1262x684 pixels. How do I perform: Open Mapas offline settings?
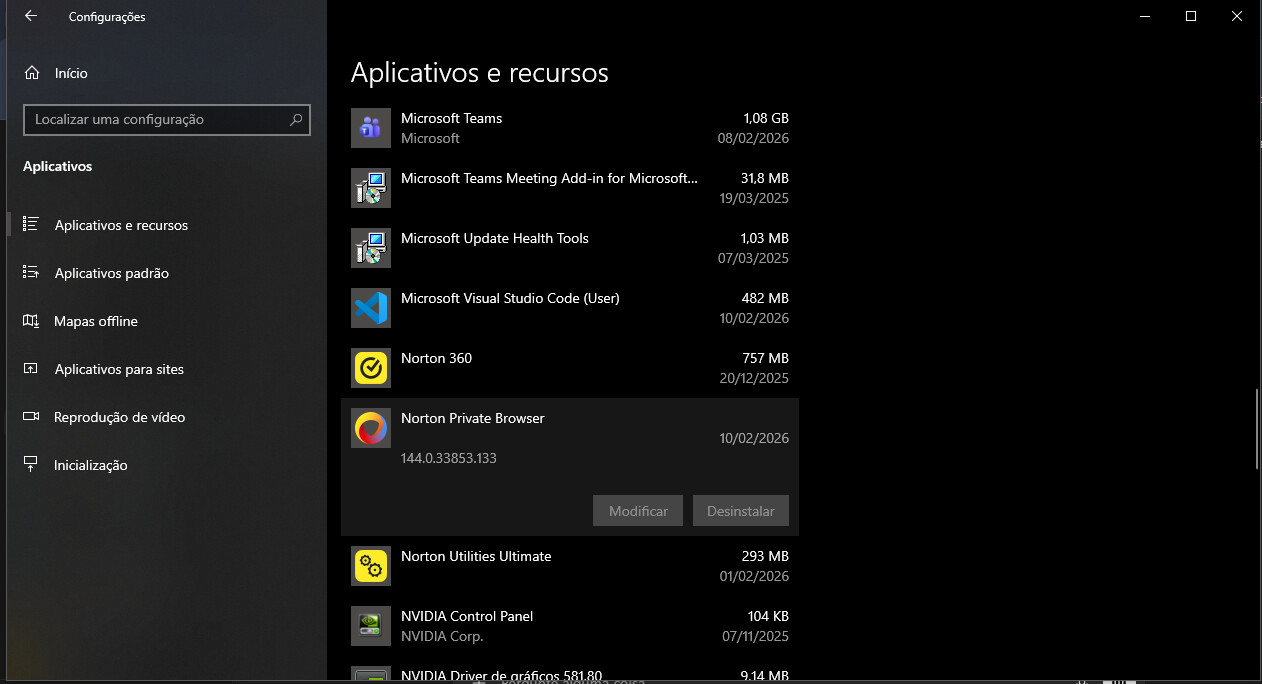(x=95, y=321)
